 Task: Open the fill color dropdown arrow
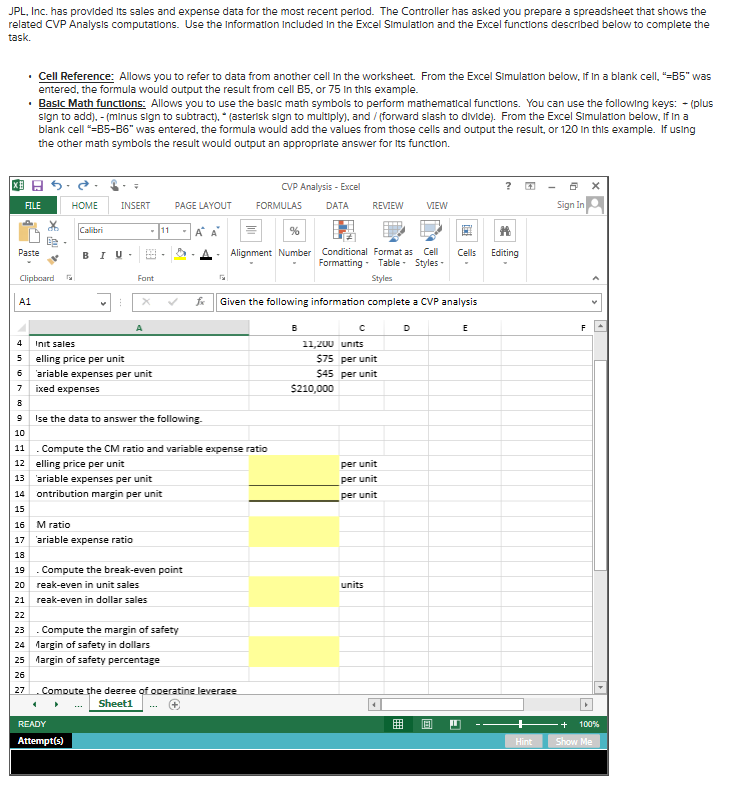point(193,255)
